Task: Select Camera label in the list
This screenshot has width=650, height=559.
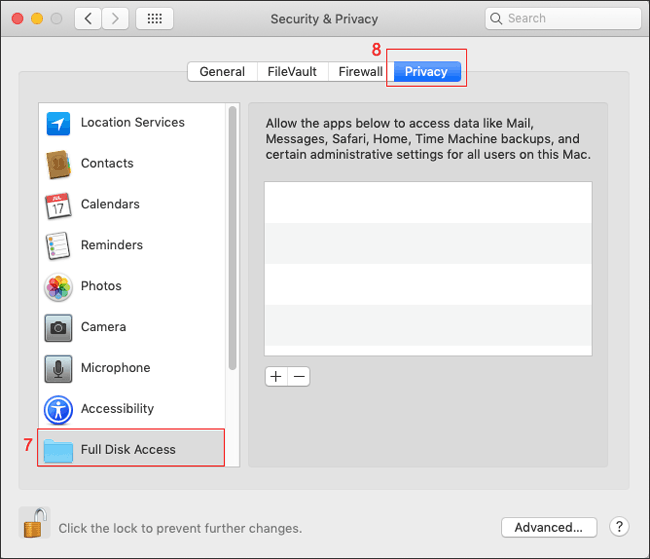Action: click(x=103, y=327)
